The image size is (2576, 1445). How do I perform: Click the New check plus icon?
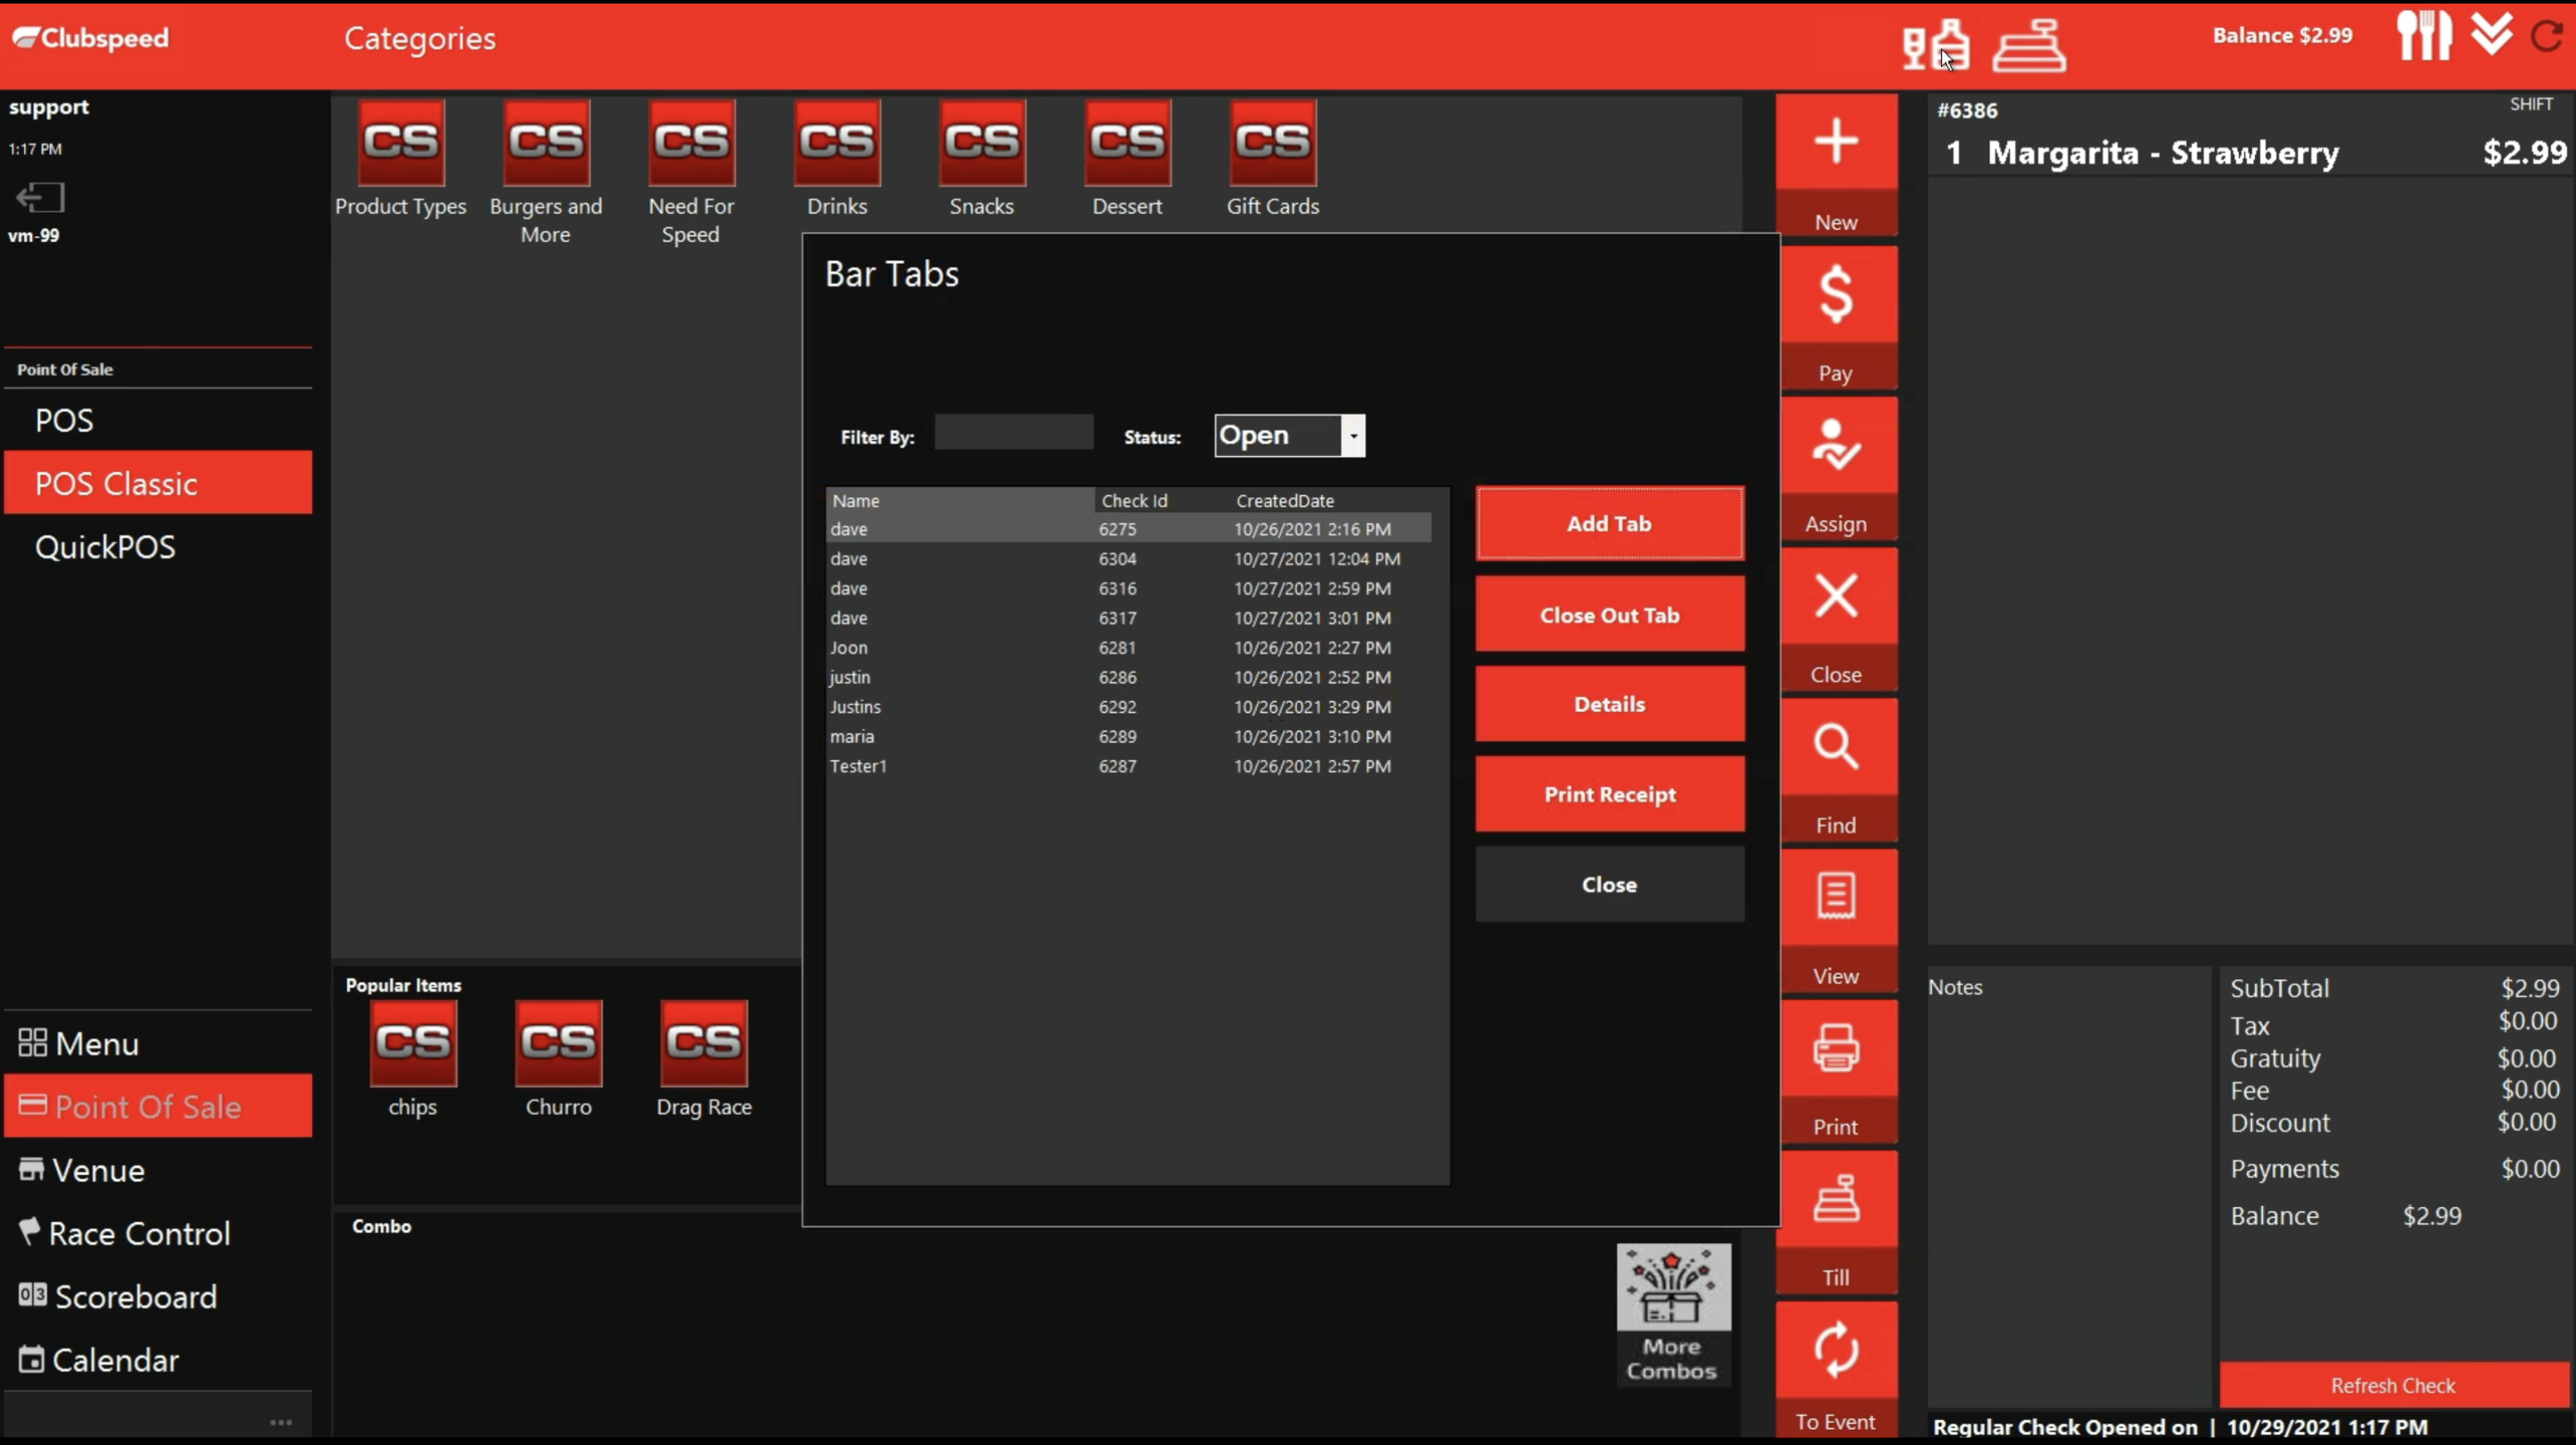coord(1836,142)
